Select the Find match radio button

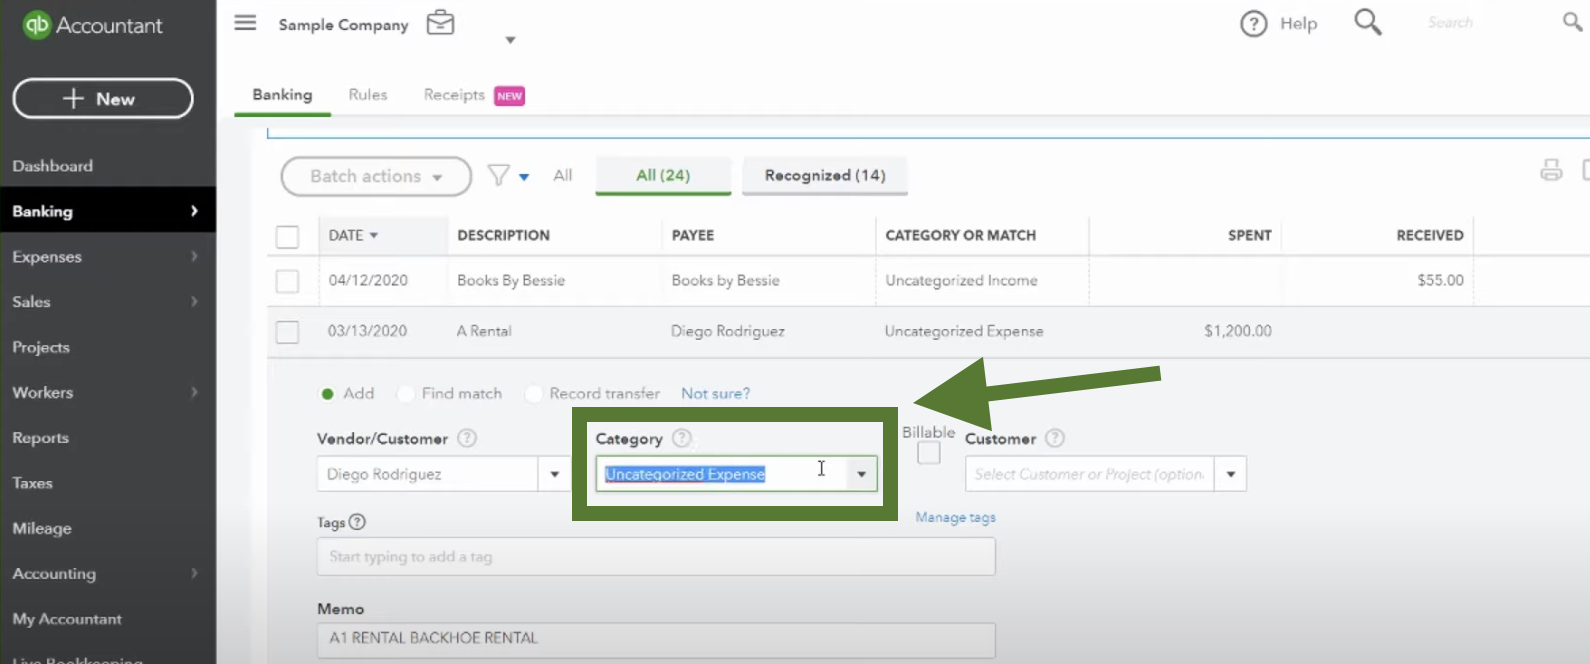point(406,394)
